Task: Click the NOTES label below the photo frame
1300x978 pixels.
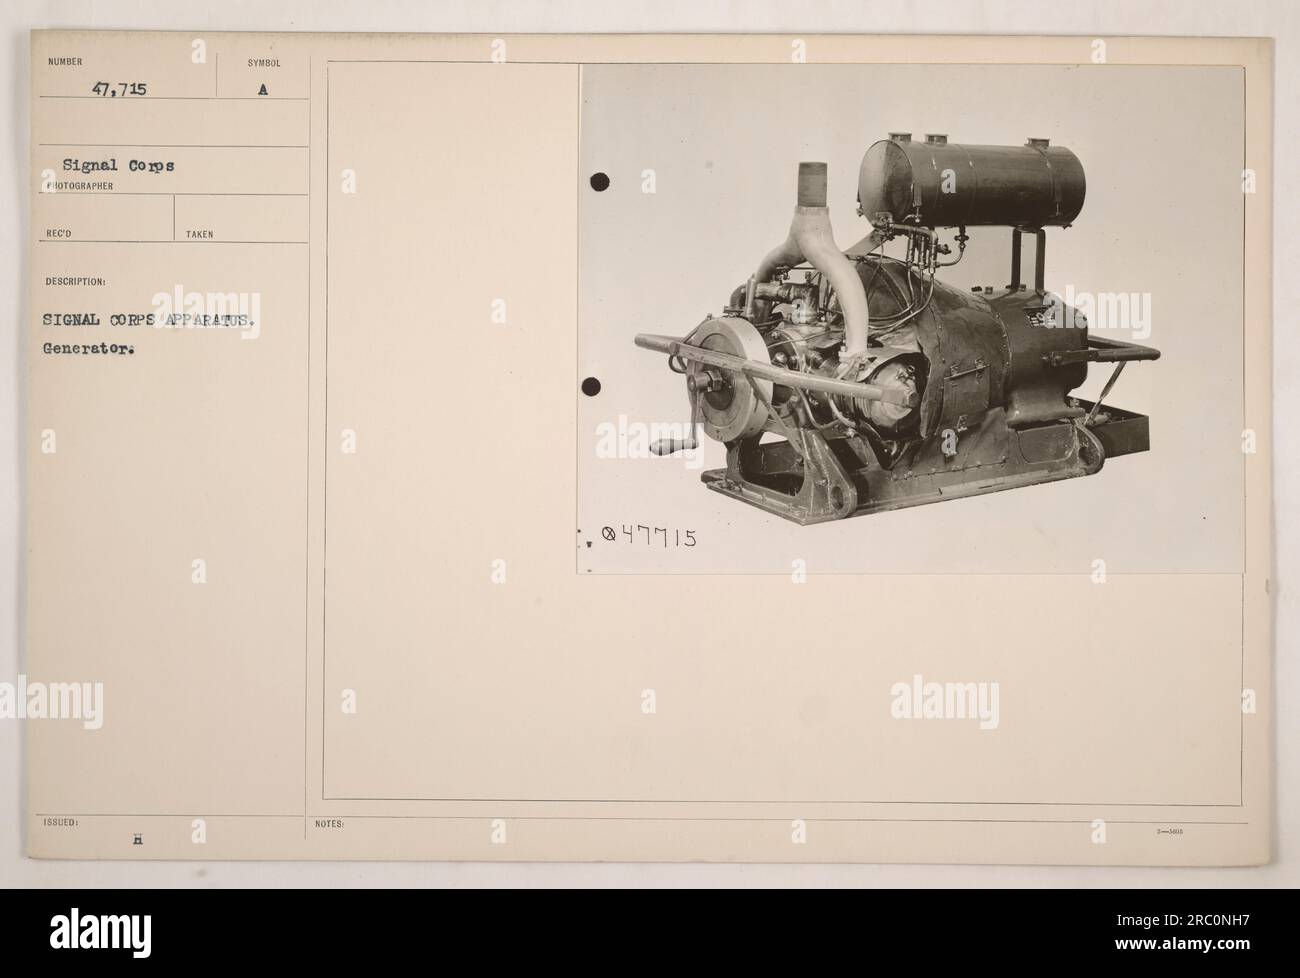Action: click(330, 825)
